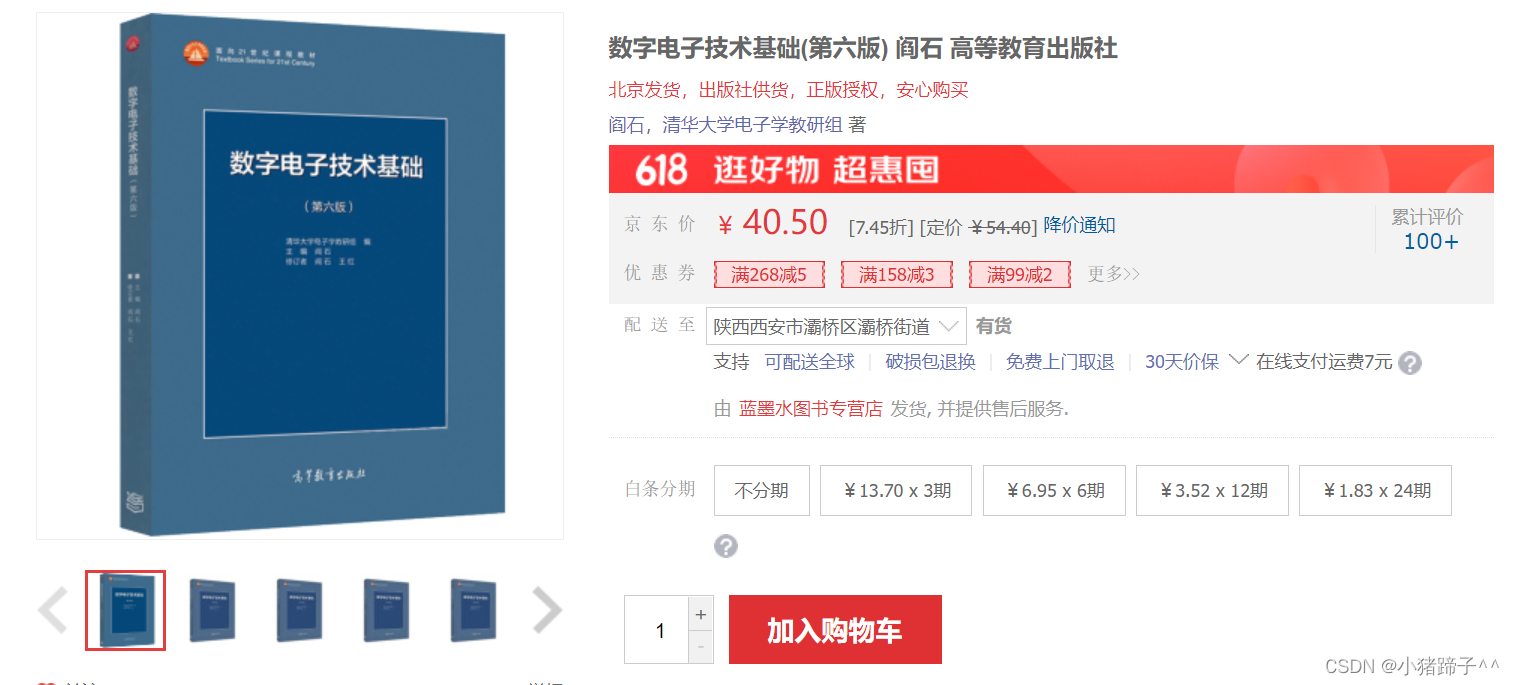Click the shipping fee help question icon
Image resolution: width=1514 pixels, height=685 pixels.
click(x=1410, y=363)
